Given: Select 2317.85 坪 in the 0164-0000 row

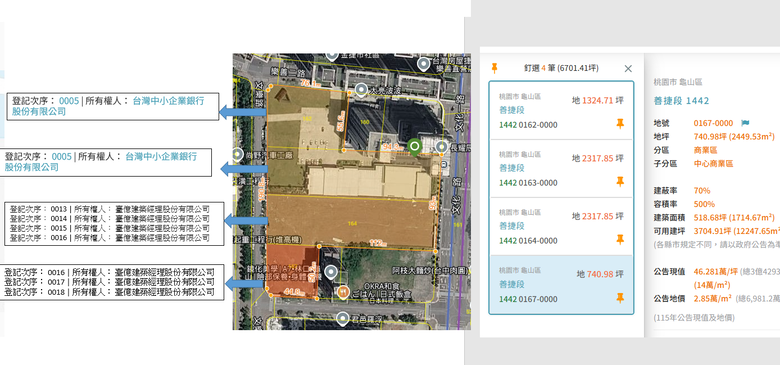Looking at the screenshot, I should (597, 216).
